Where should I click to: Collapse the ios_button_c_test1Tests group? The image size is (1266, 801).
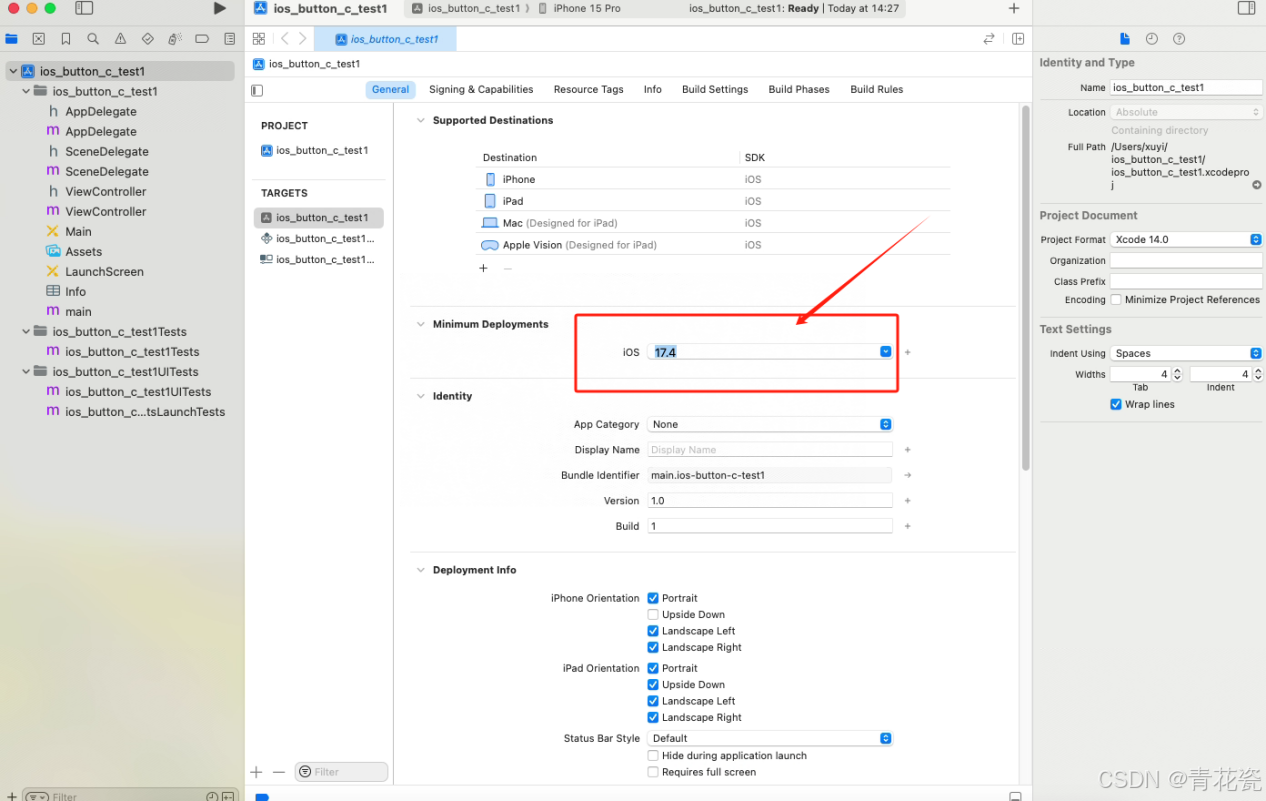click(x=27, y=331)
